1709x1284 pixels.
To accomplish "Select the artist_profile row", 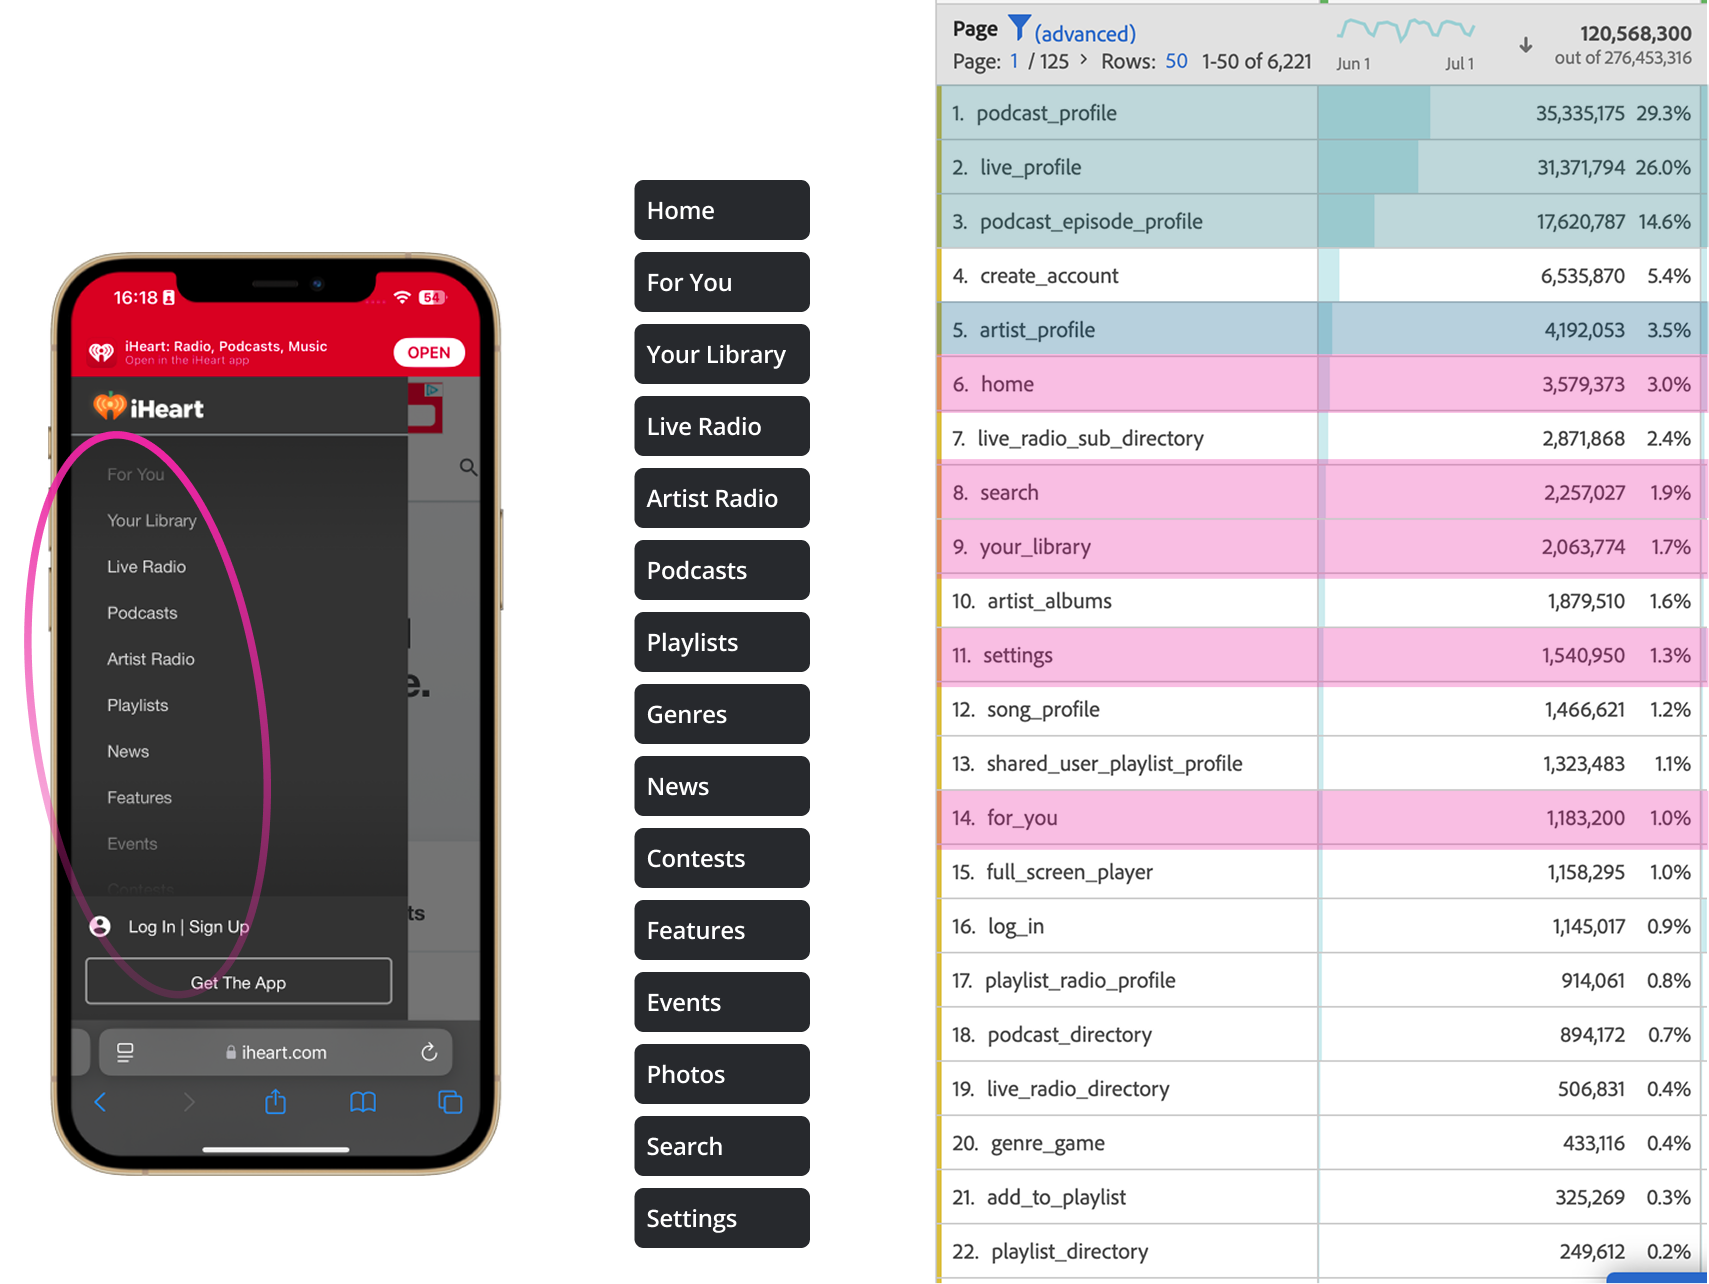I will point(1322,330).
